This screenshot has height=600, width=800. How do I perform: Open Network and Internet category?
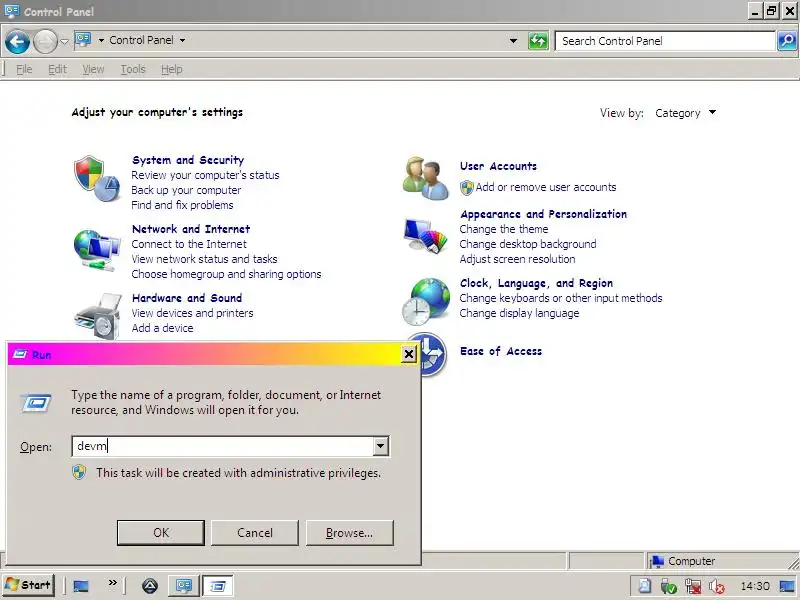(191, 229)
